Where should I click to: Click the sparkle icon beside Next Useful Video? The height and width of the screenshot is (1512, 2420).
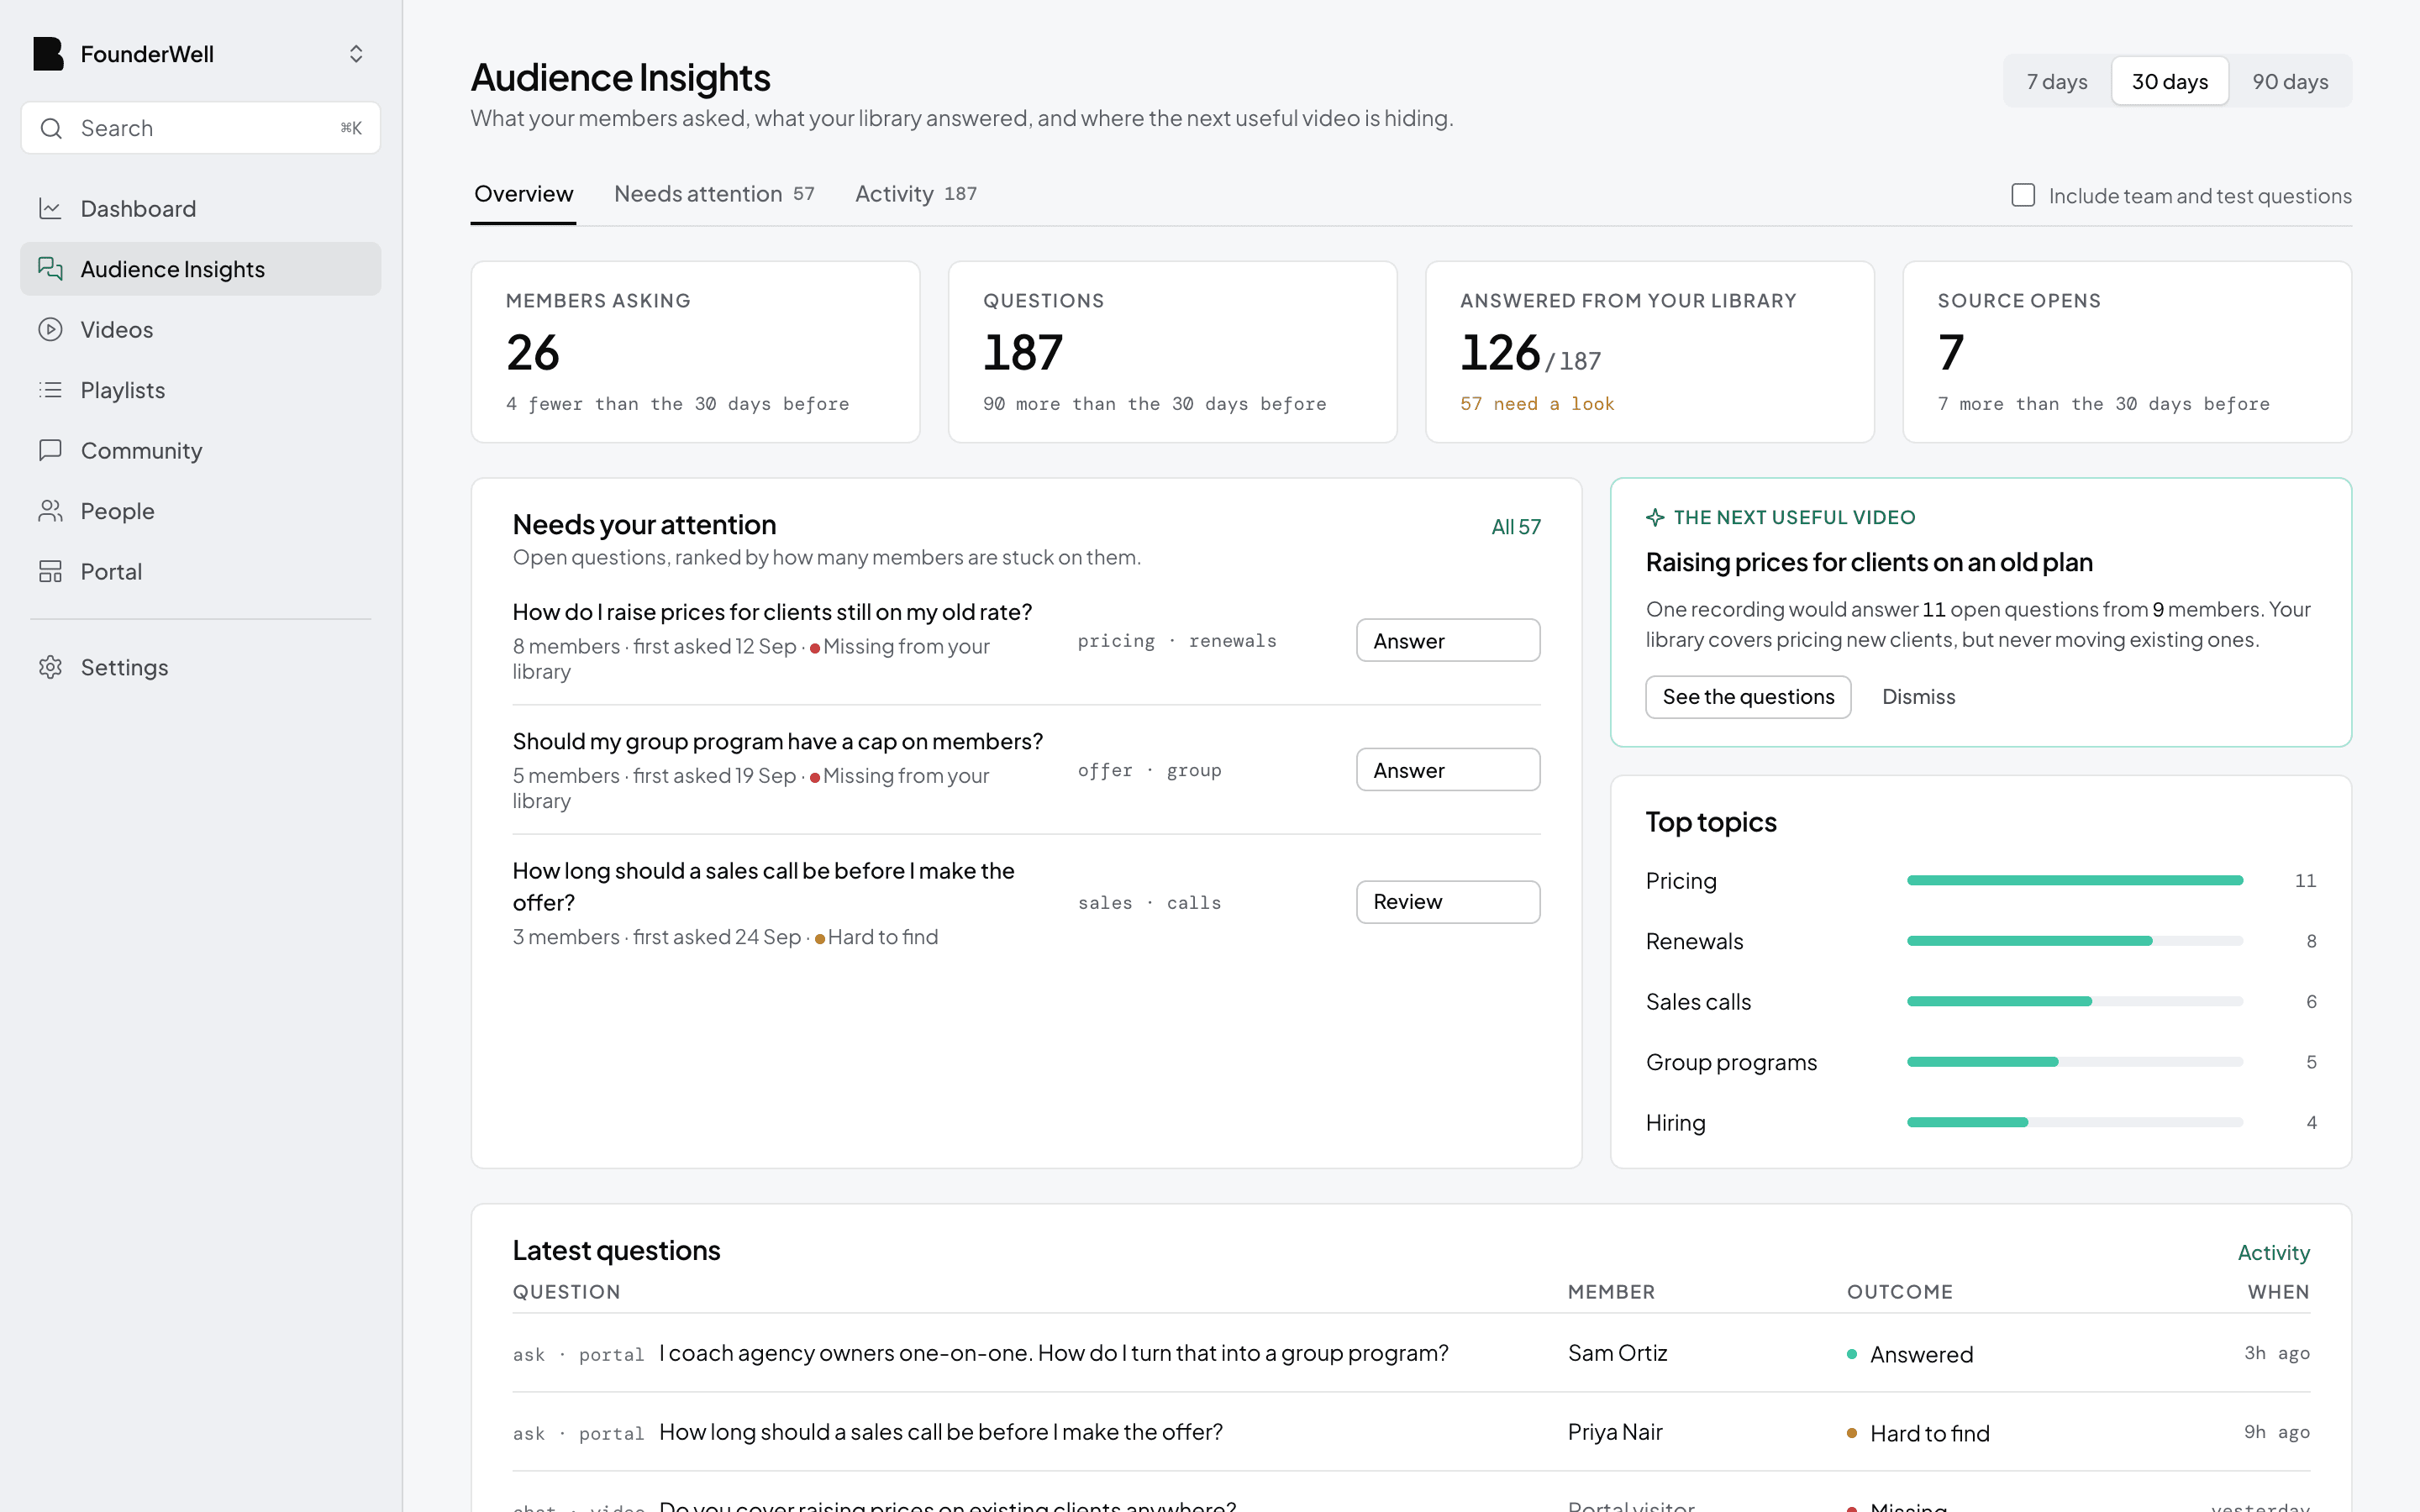tap(1655, 517)
